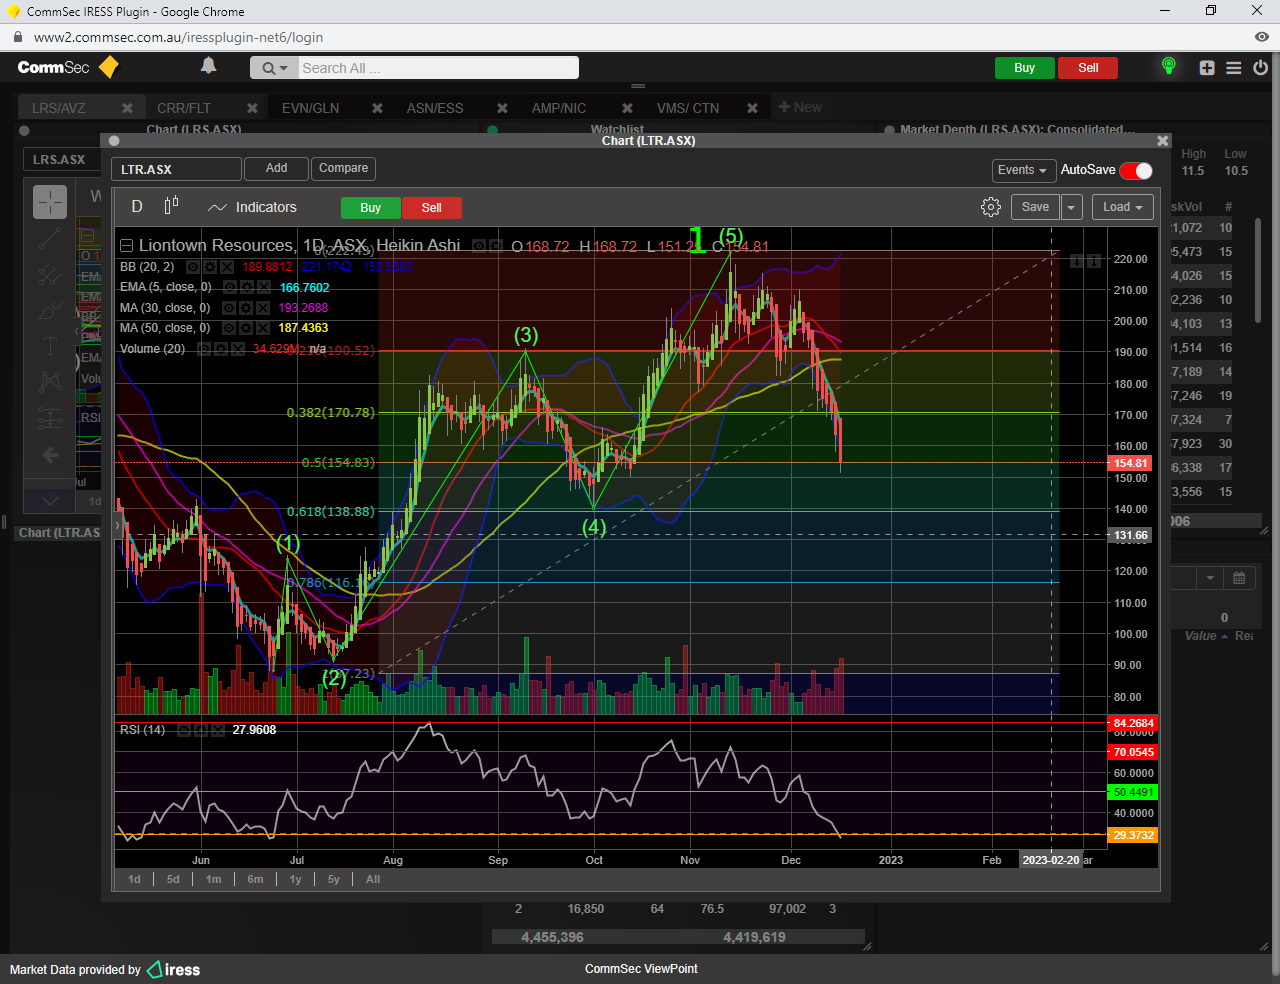The image size is (1280, 984).
Task: Click the power logout icon
Action: 1260,68
